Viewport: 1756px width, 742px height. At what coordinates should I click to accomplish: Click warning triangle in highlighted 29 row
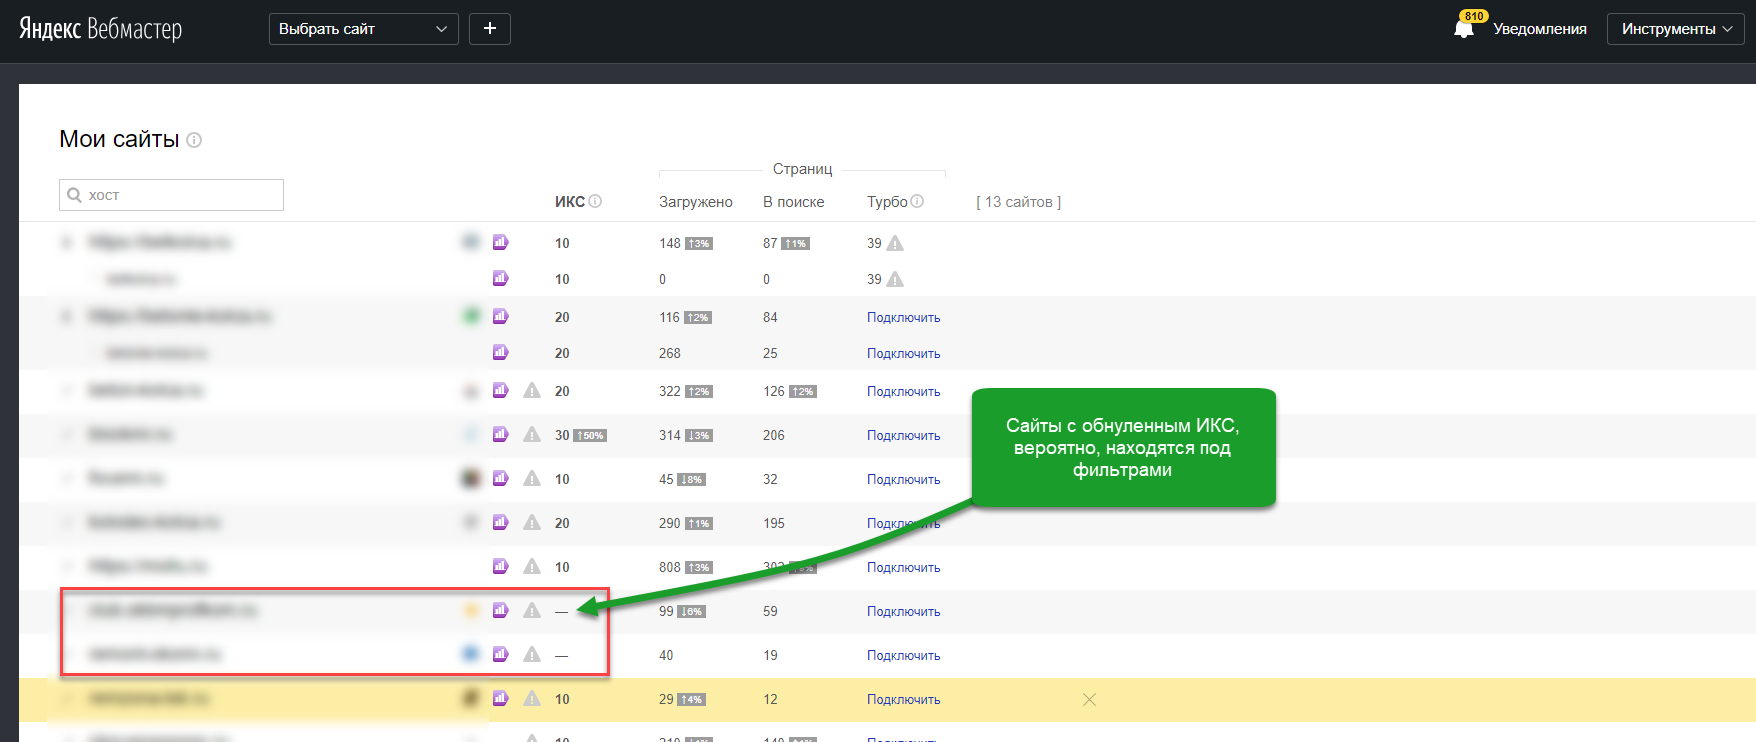point(532,698)
